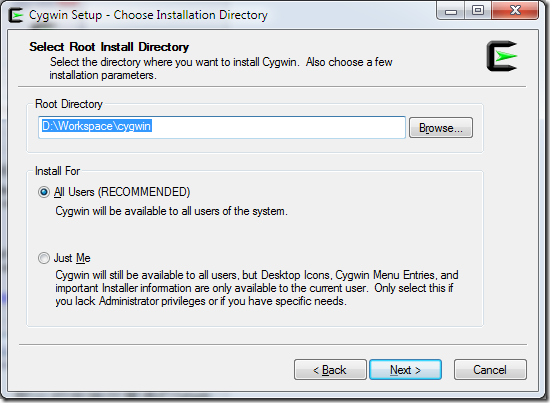Click the "Root Directory" group label
The width and height of the screenshot is (550, 403).
(x=69, y=104)
